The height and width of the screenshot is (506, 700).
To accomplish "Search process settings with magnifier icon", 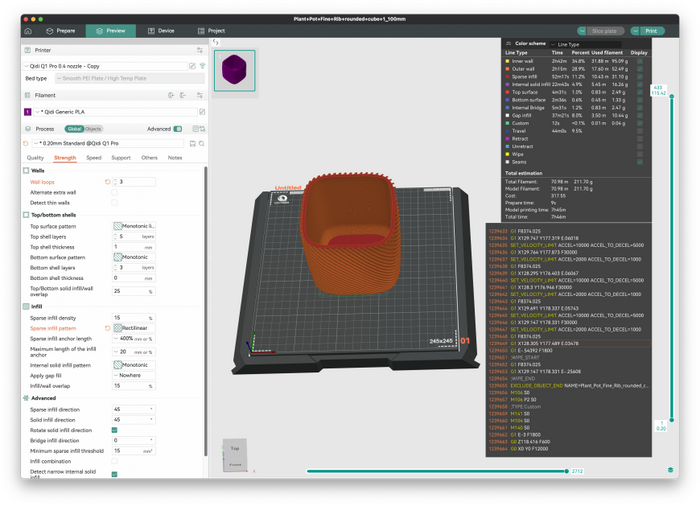I will click(202, 143).
